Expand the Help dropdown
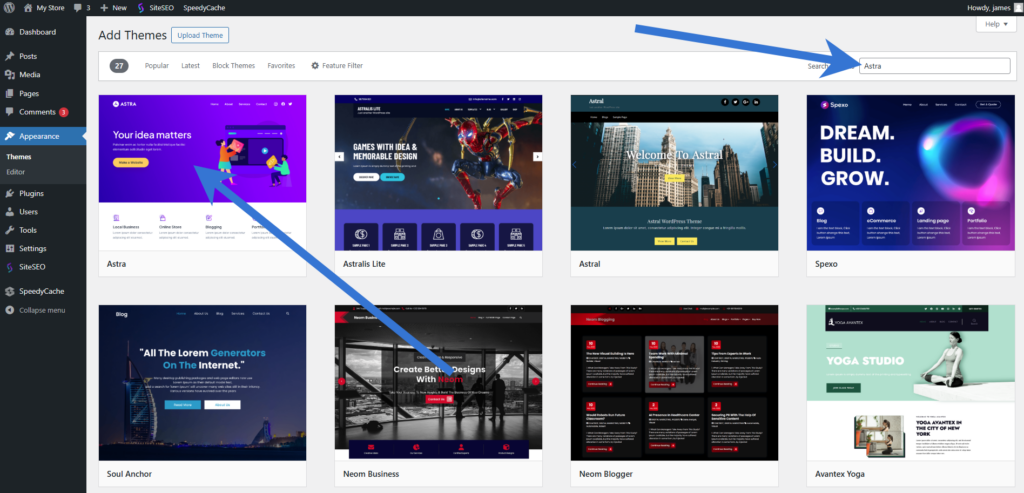Viewport: 1024px width, 493px height. (x=997, y=24)
